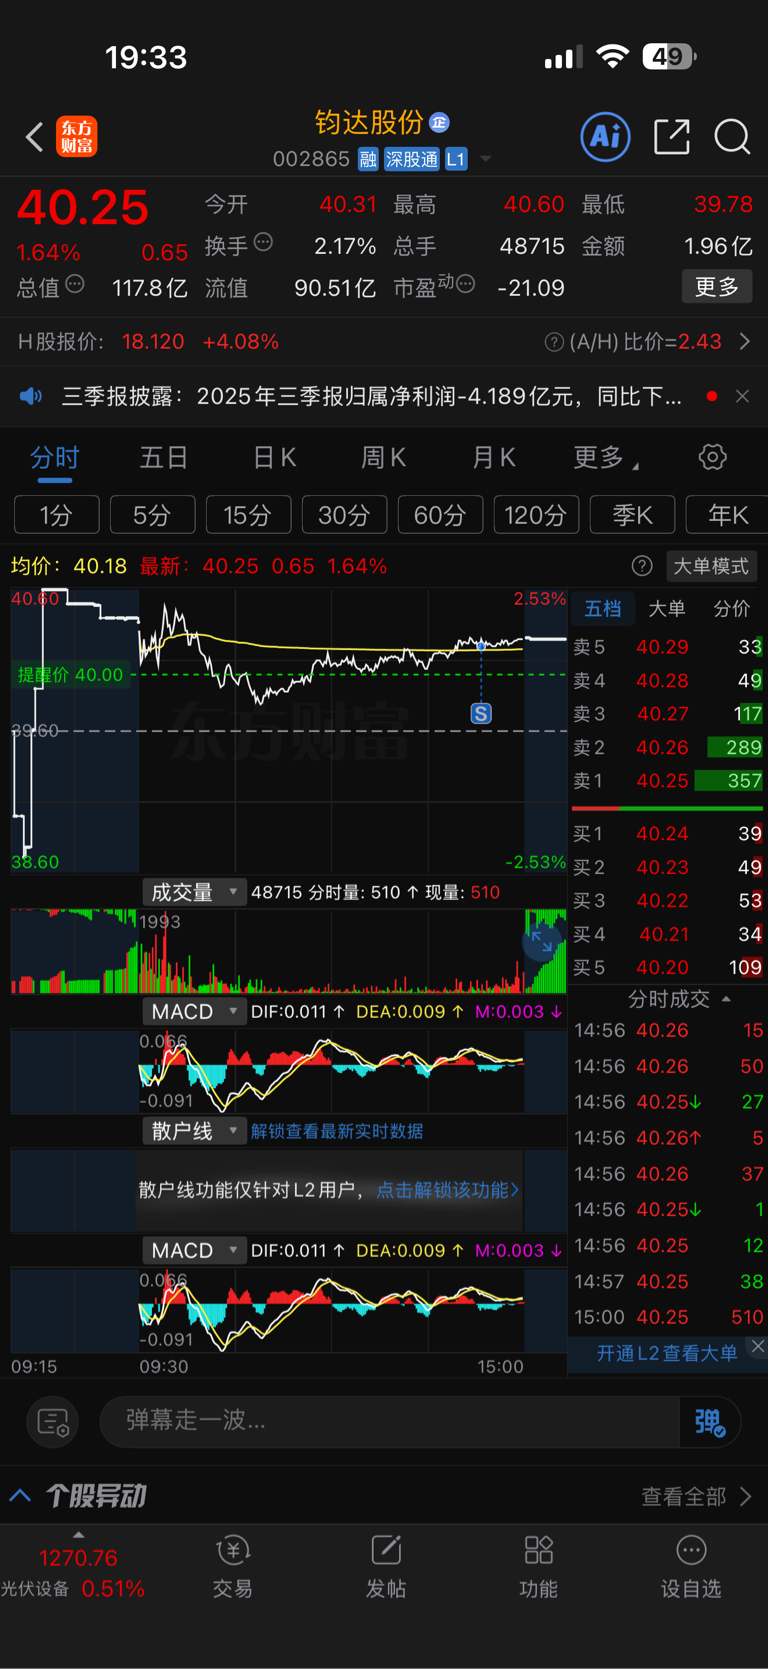
Task: Switch to the 周K tab
Action: coord(383,457)
